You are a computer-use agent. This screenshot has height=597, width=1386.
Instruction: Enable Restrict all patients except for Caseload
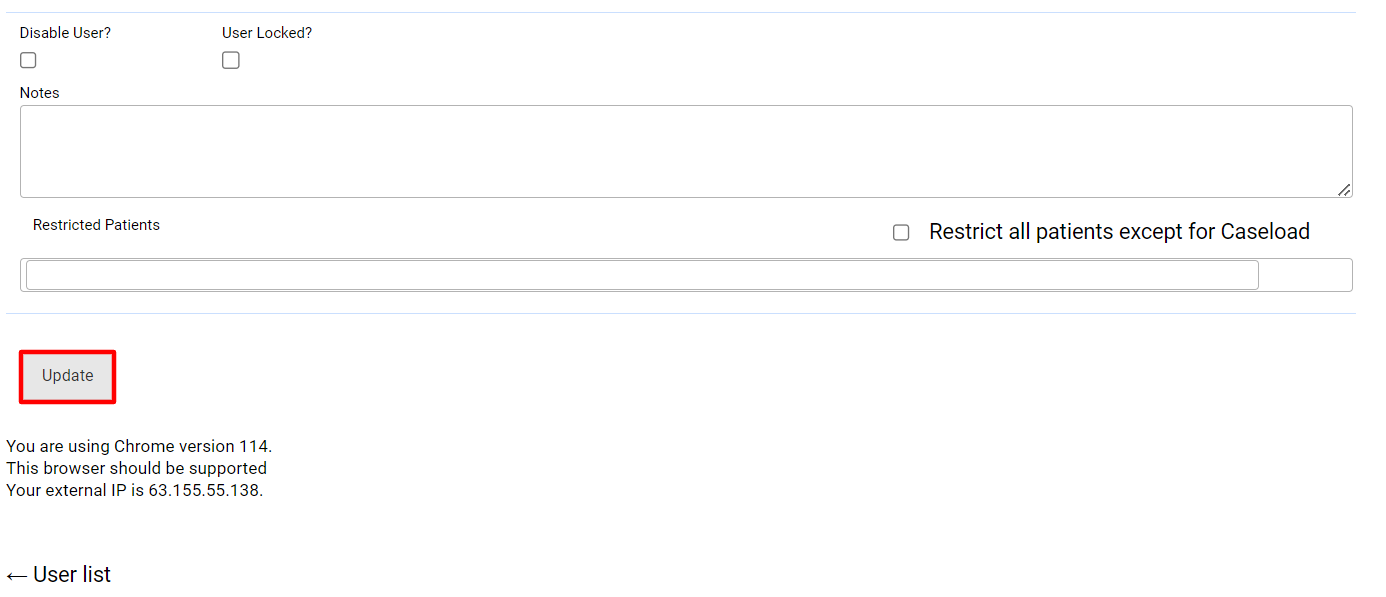click(901, 233)
